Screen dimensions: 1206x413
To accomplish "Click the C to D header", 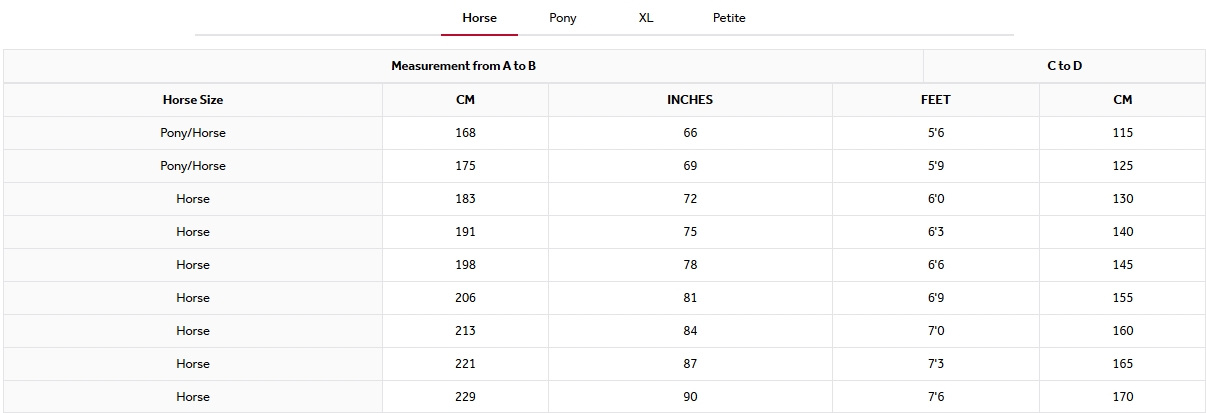I will (x=1064, y=66).
